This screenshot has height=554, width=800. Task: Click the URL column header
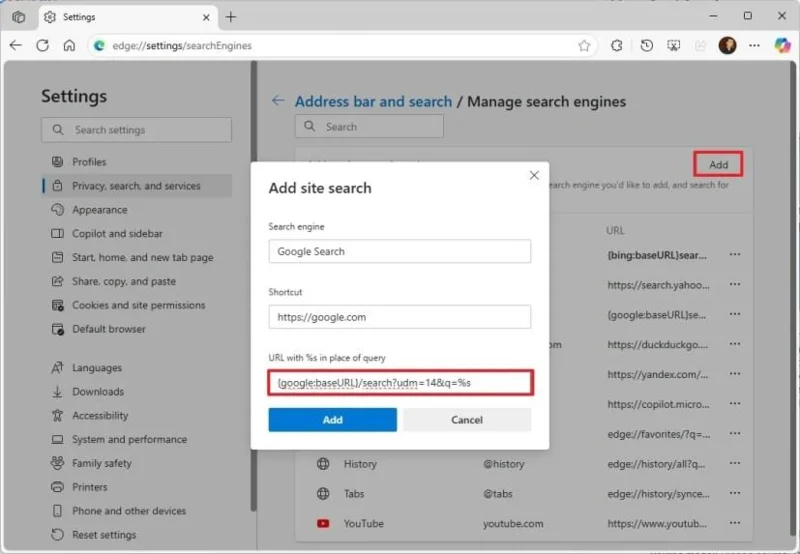[615, 231]
